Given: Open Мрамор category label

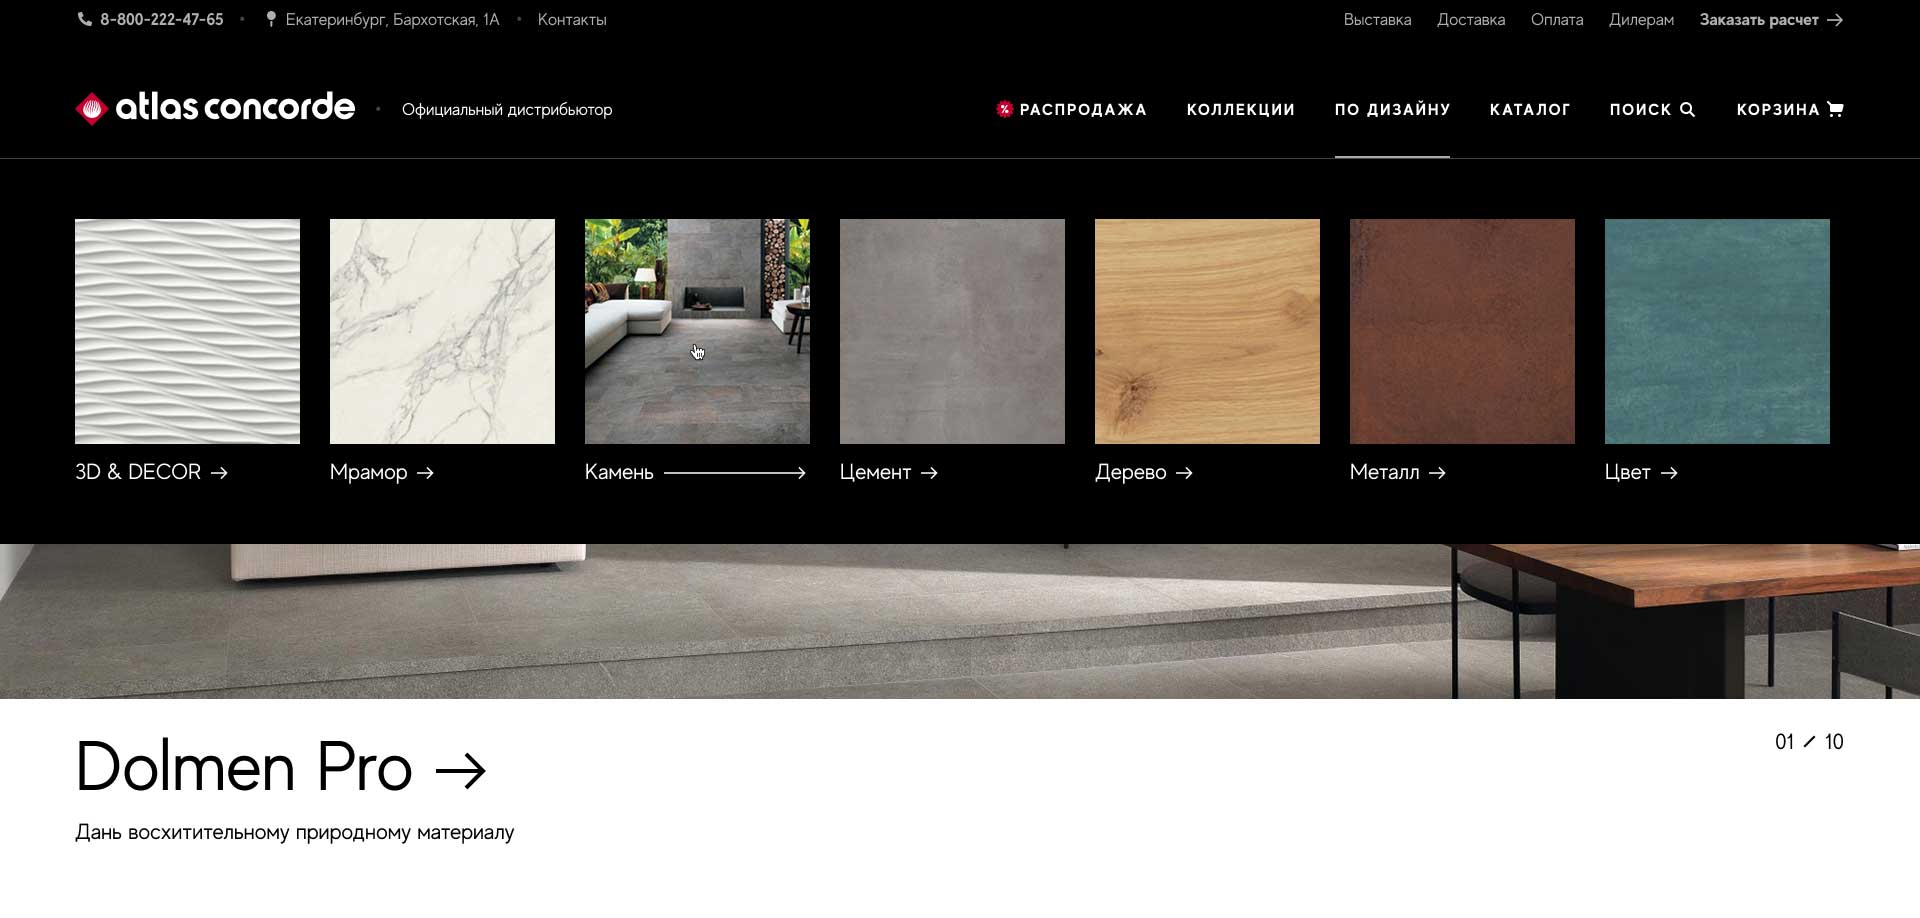Looking at the screenshot, I should click(369, 473).
